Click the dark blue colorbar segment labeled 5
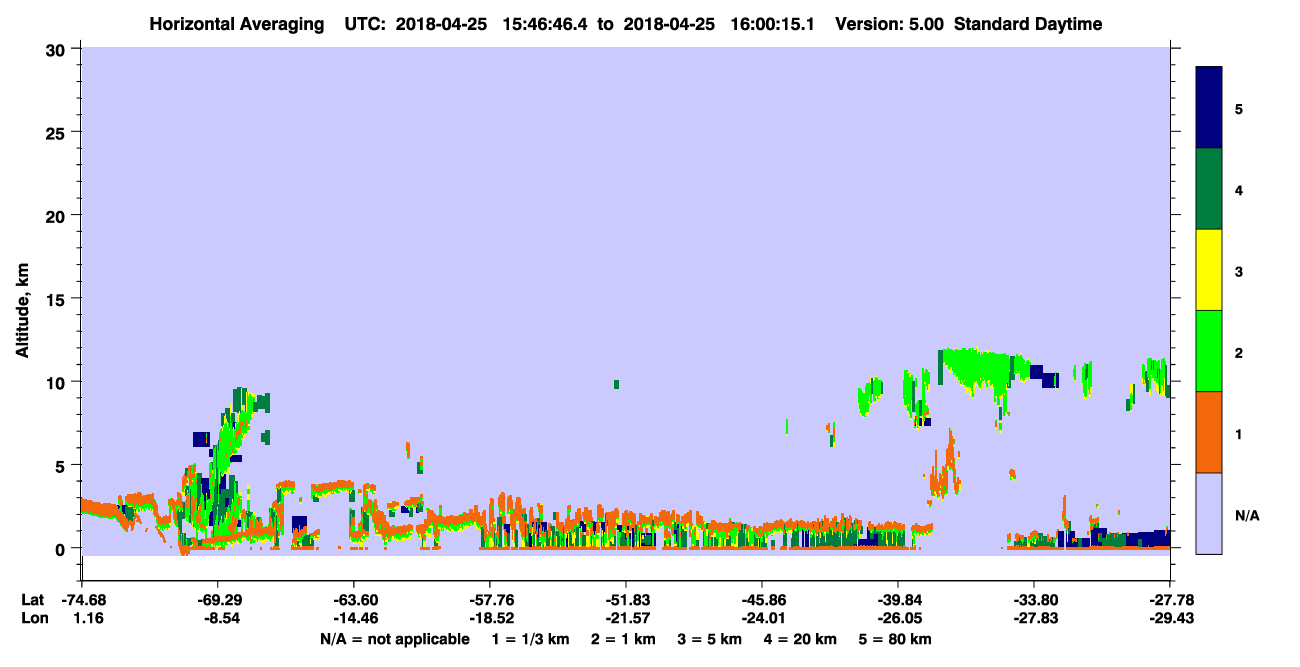1300x667 pixels. coord(1209,108)
